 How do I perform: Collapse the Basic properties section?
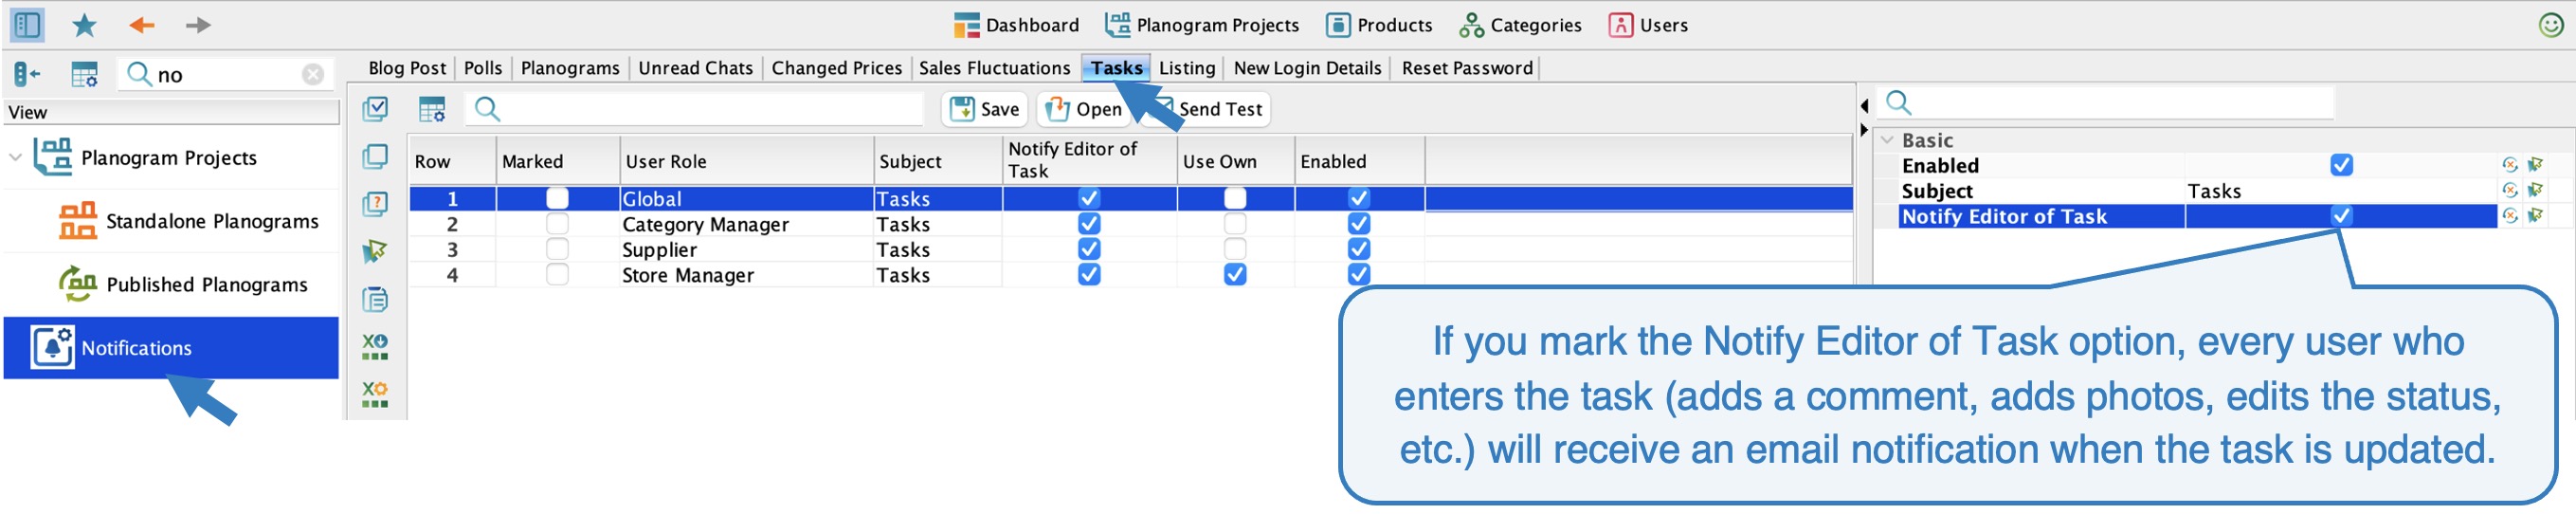[1887, 140]
